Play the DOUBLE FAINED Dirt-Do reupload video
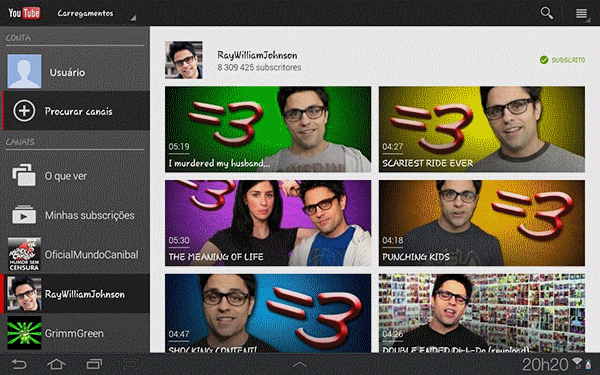The image size is (600, 375). 482,313
